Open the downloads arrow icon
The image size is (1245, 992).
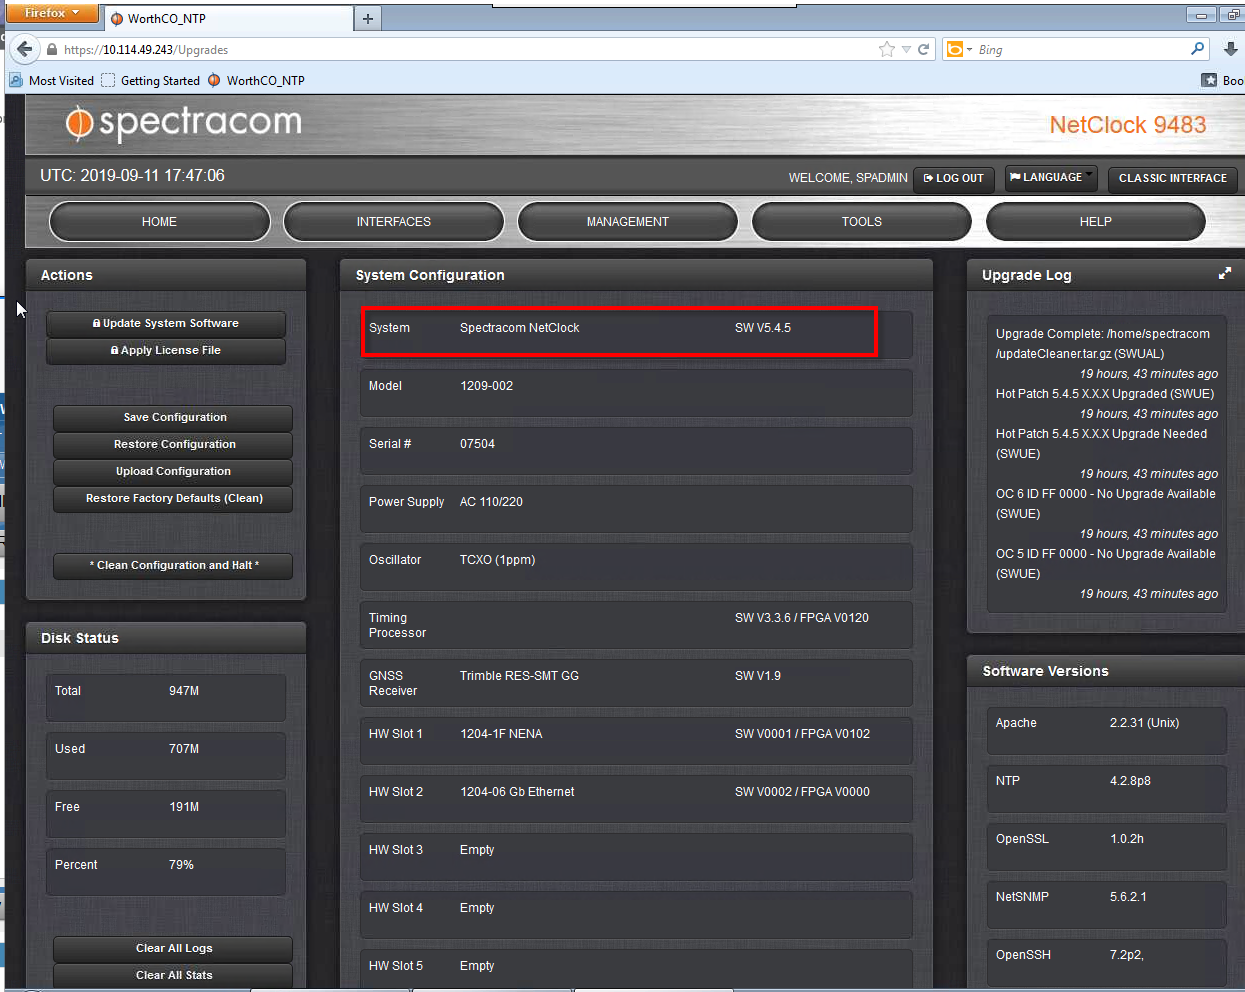(1231, 49)
